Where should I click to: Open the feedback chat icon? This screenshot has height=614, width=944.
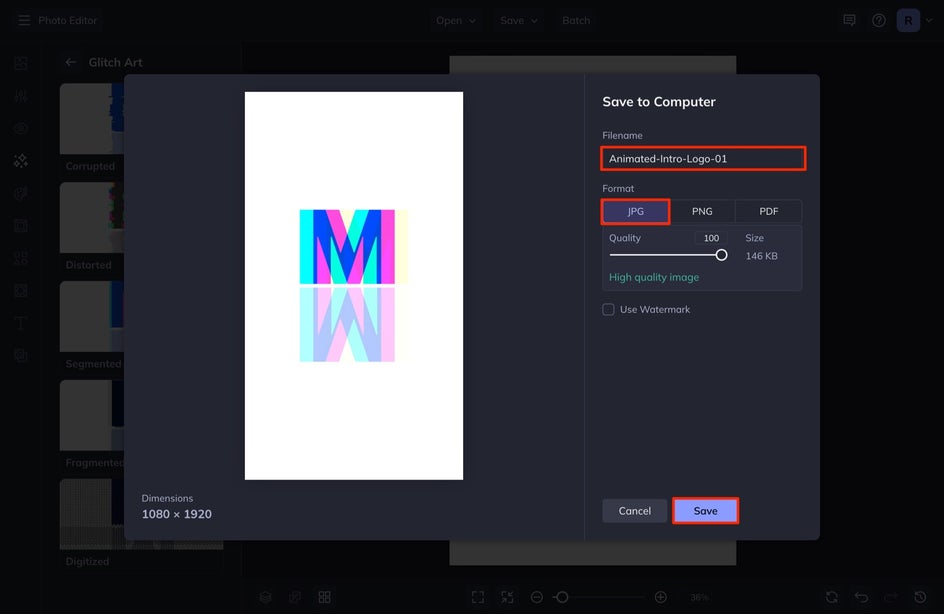pyautogui.click(x=849, y=20)
